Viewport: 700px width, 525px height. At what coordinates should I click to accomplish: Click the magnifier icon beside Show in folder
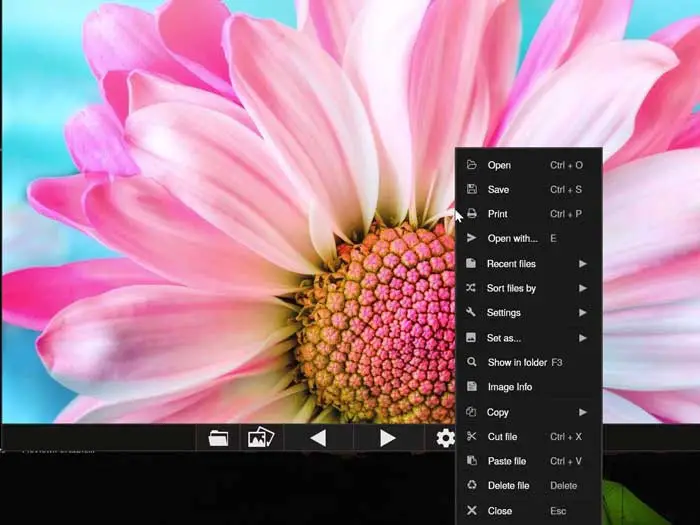click(471, 362)
